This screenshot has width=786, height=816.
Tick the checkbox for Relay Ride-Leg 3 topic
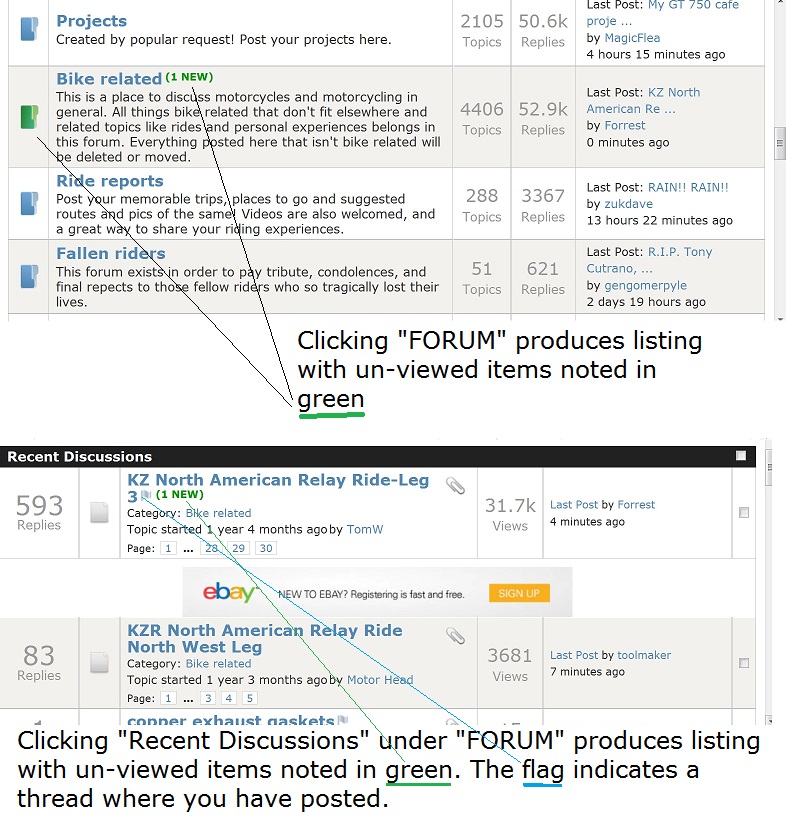[x=743, y=512]
